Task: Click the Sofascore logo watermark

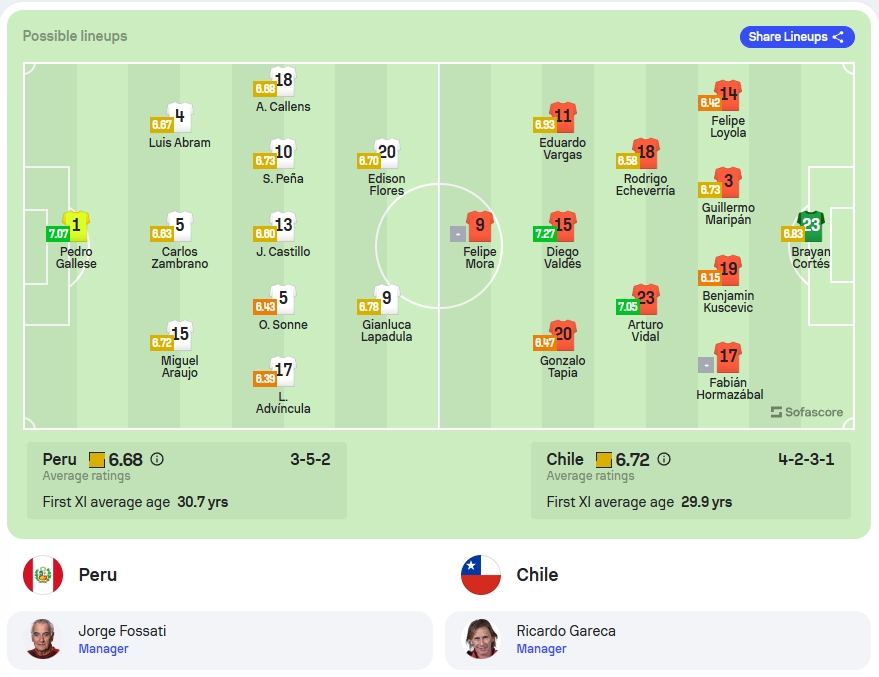Action: tap(807, 412)
